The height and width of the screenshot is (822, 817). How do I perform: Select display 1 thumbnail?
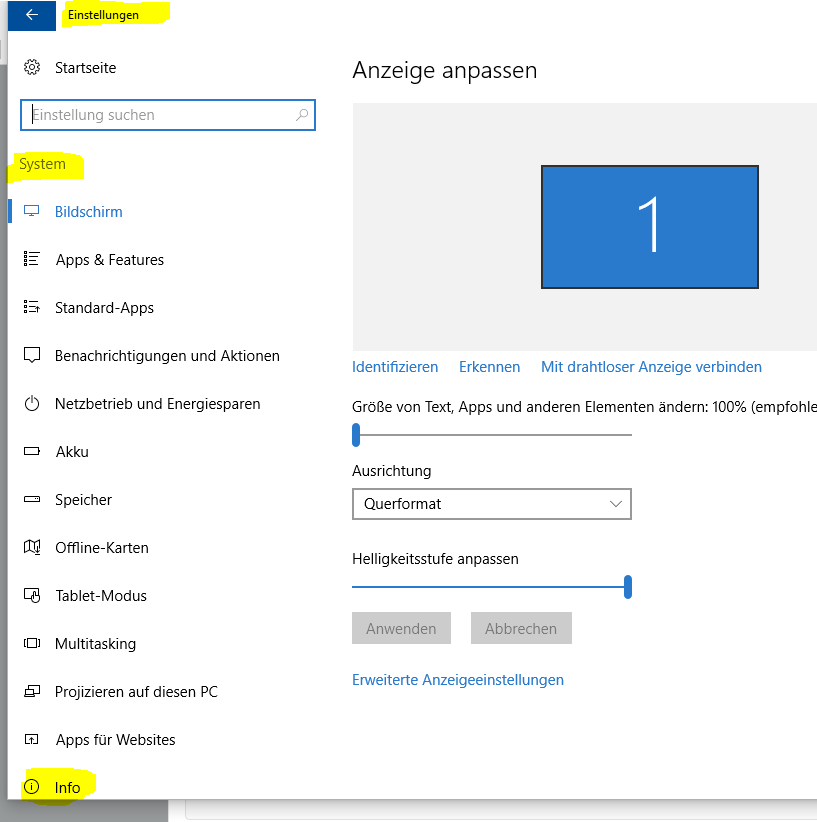coord(650,227)
